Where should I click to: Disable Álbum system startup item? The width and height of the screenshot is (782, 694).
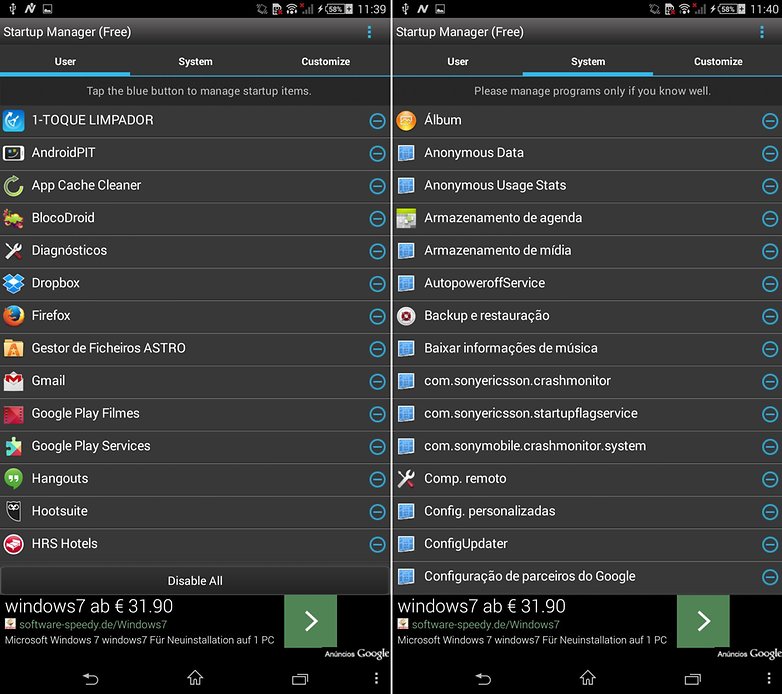770,121
